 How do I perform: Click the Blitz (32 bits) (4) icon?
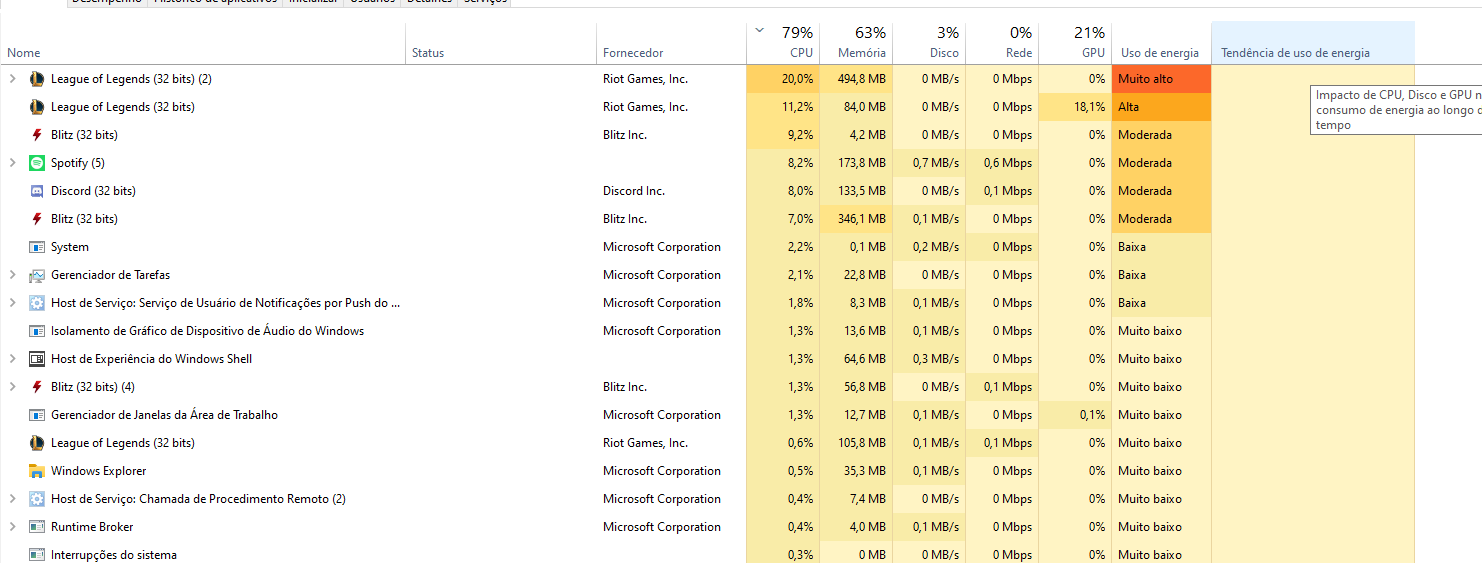click(37, 387)
